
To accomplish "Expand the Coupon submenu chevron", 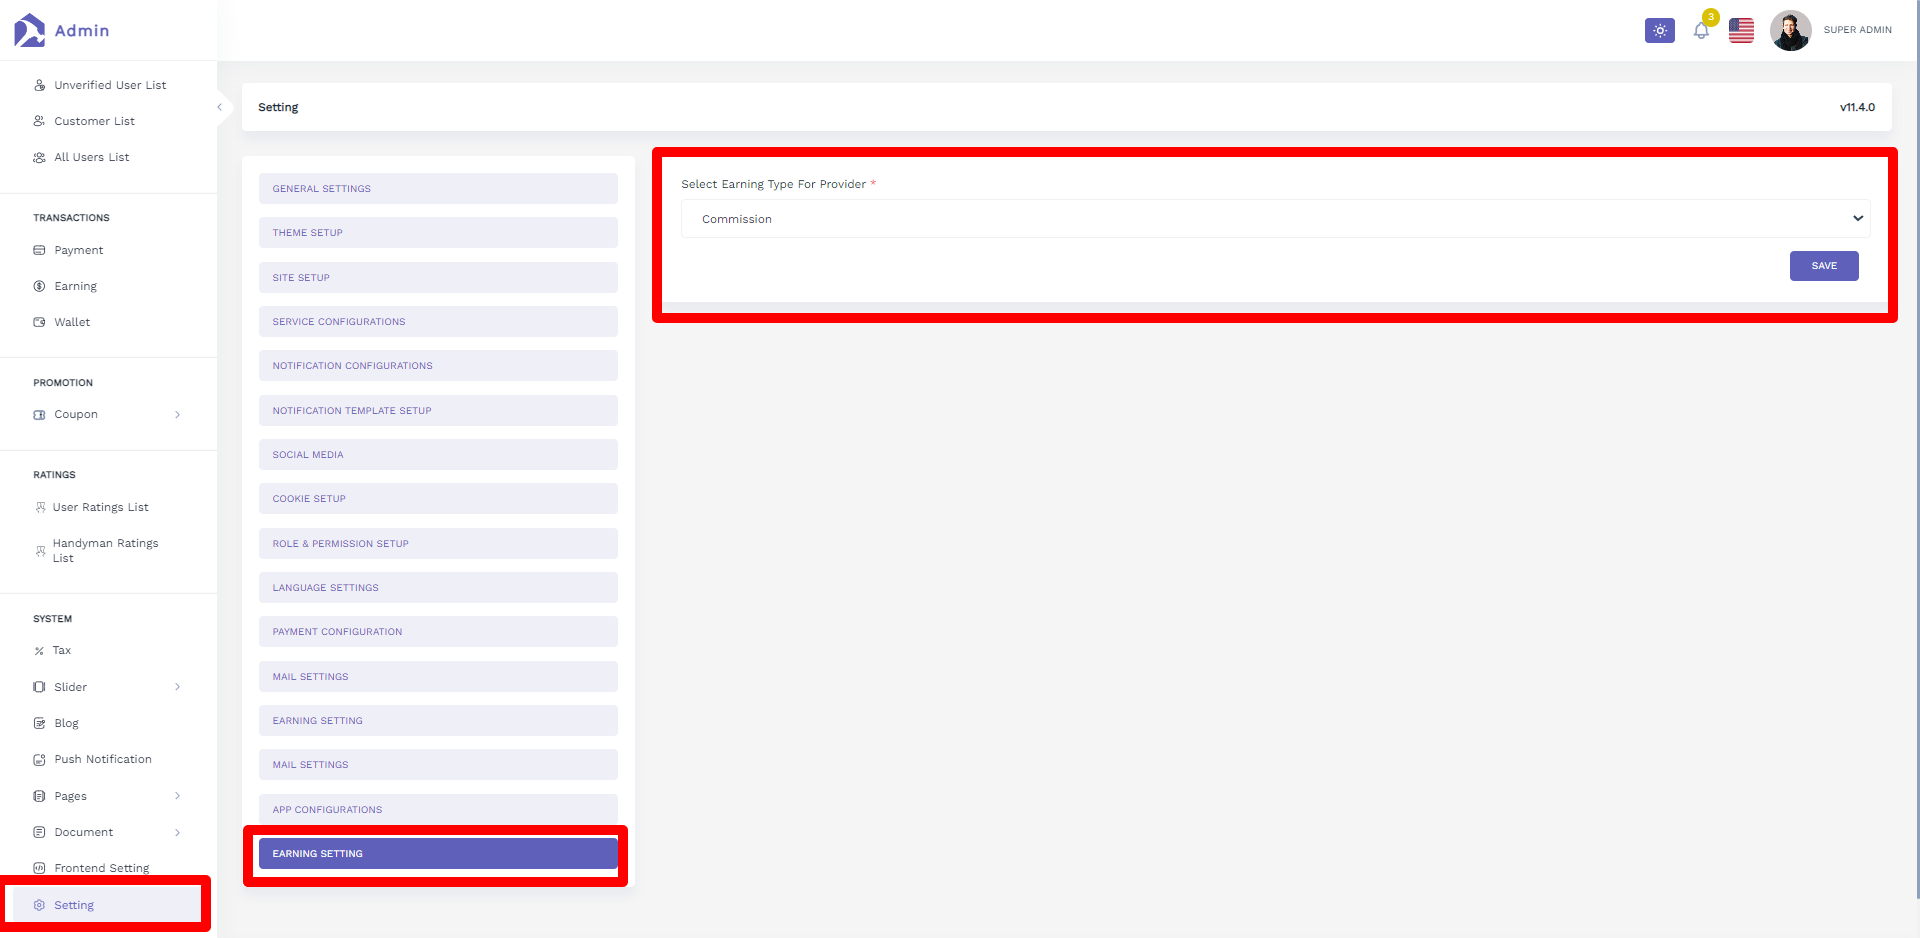I will click(178, 414).
